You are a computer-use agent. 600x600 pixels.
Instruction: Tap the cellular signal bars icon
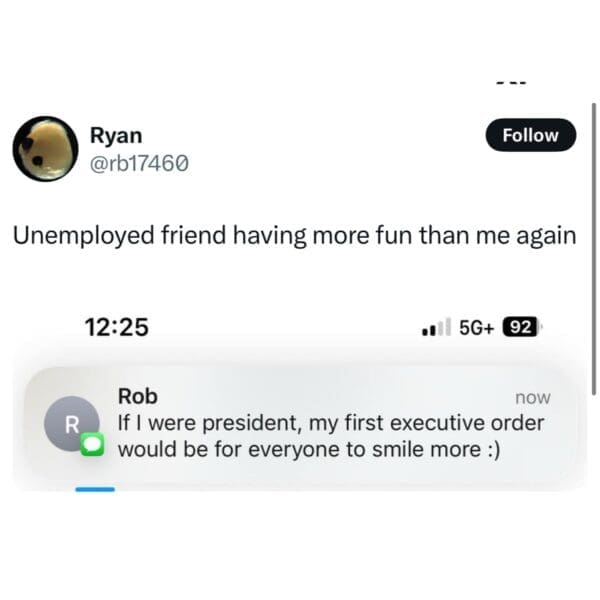pyautogui.click(x=436, y=328)
